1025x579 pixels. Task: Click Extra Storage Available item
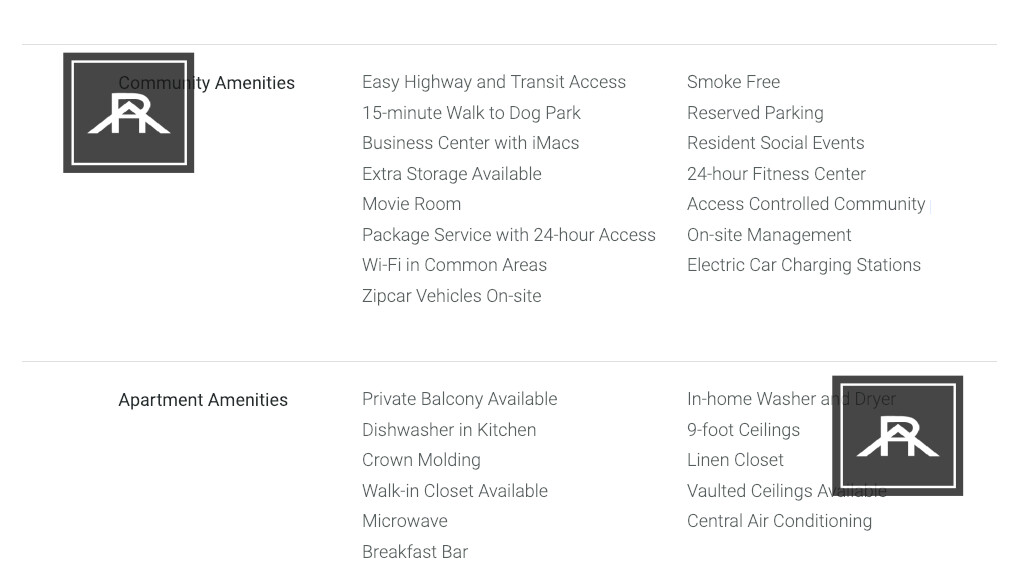pos(452,174)
